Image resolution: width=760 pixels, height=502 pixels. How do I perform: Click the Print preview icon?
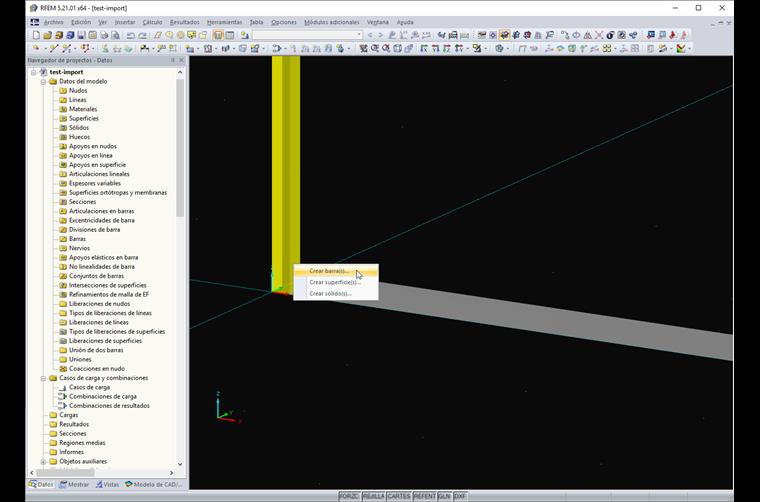(x=115, y=35)
